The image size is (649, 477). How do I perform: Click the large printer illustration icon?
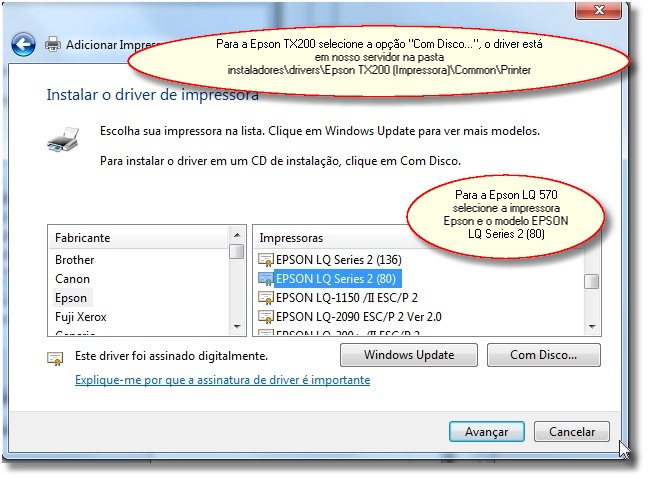pyautogui.click(x=63, y=140)
